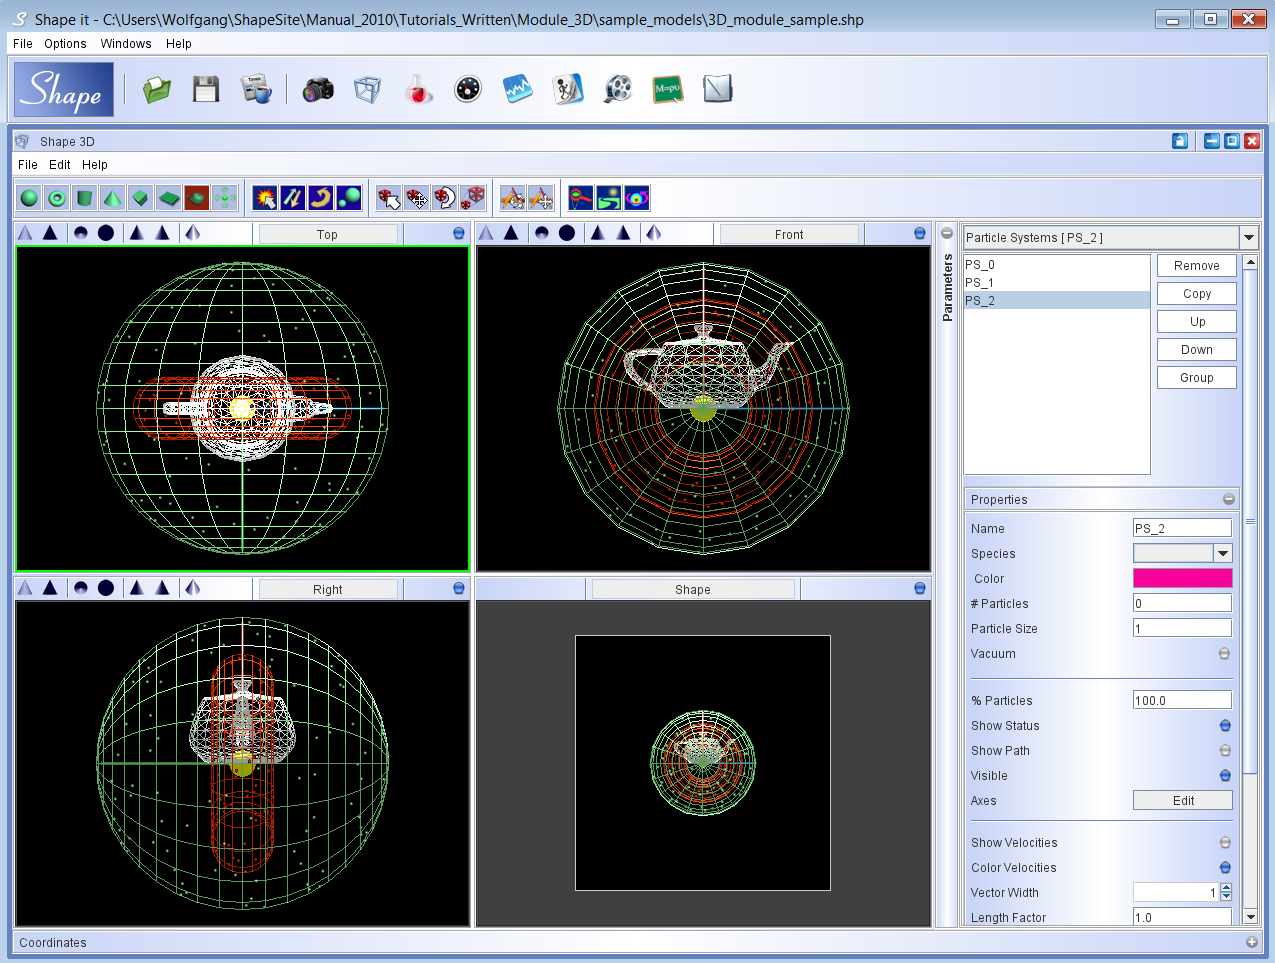This screenshot has height=963, width=1275.
Task: Choose the red dice move tool
Action: (417, 198)
